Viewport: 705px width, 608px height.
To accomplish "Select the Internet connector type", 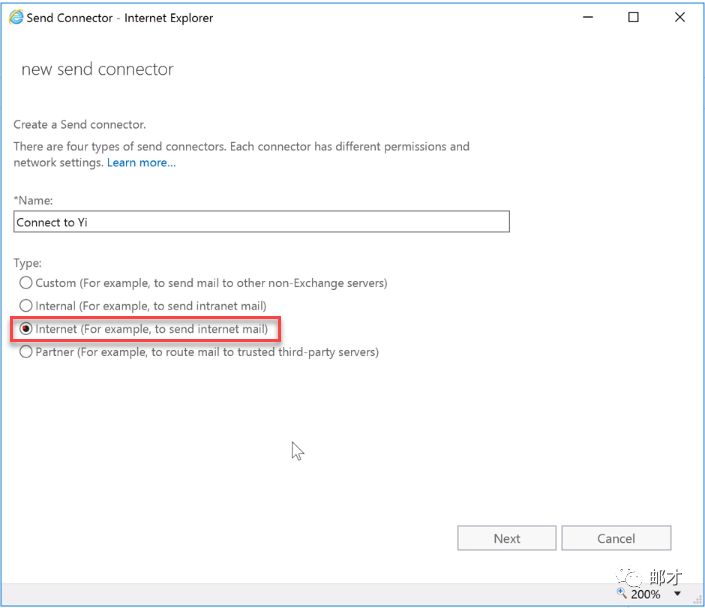I will (x=26, y=329).
